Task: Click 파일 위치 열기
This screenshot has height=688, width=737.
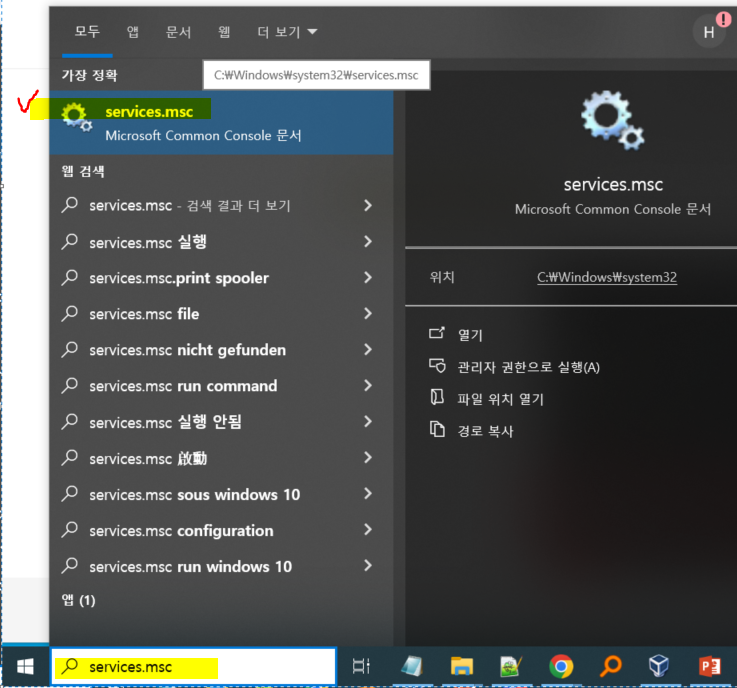Action: click(x=501, y=399)
